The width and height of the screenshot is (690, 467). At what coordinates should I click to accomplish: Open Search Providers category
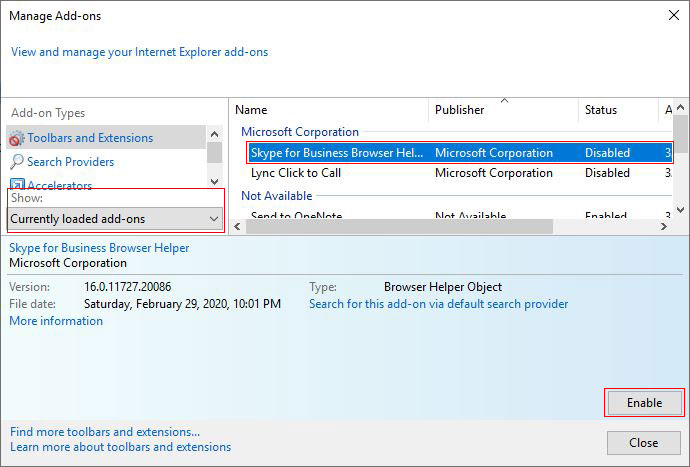(70, 162)
